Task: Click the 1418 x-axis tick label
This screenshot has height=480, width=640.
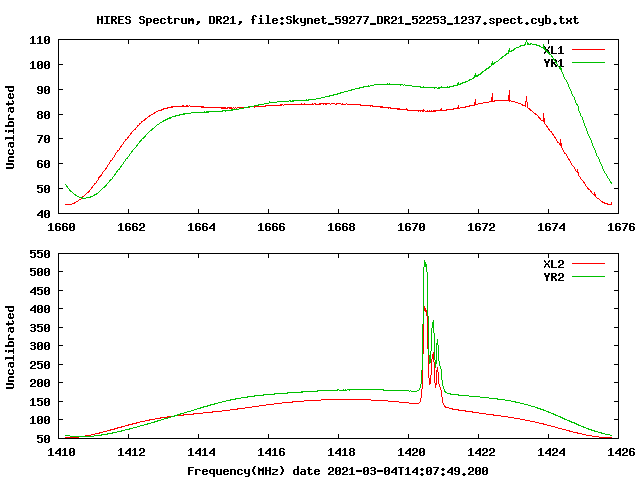Action: (341, 452)
